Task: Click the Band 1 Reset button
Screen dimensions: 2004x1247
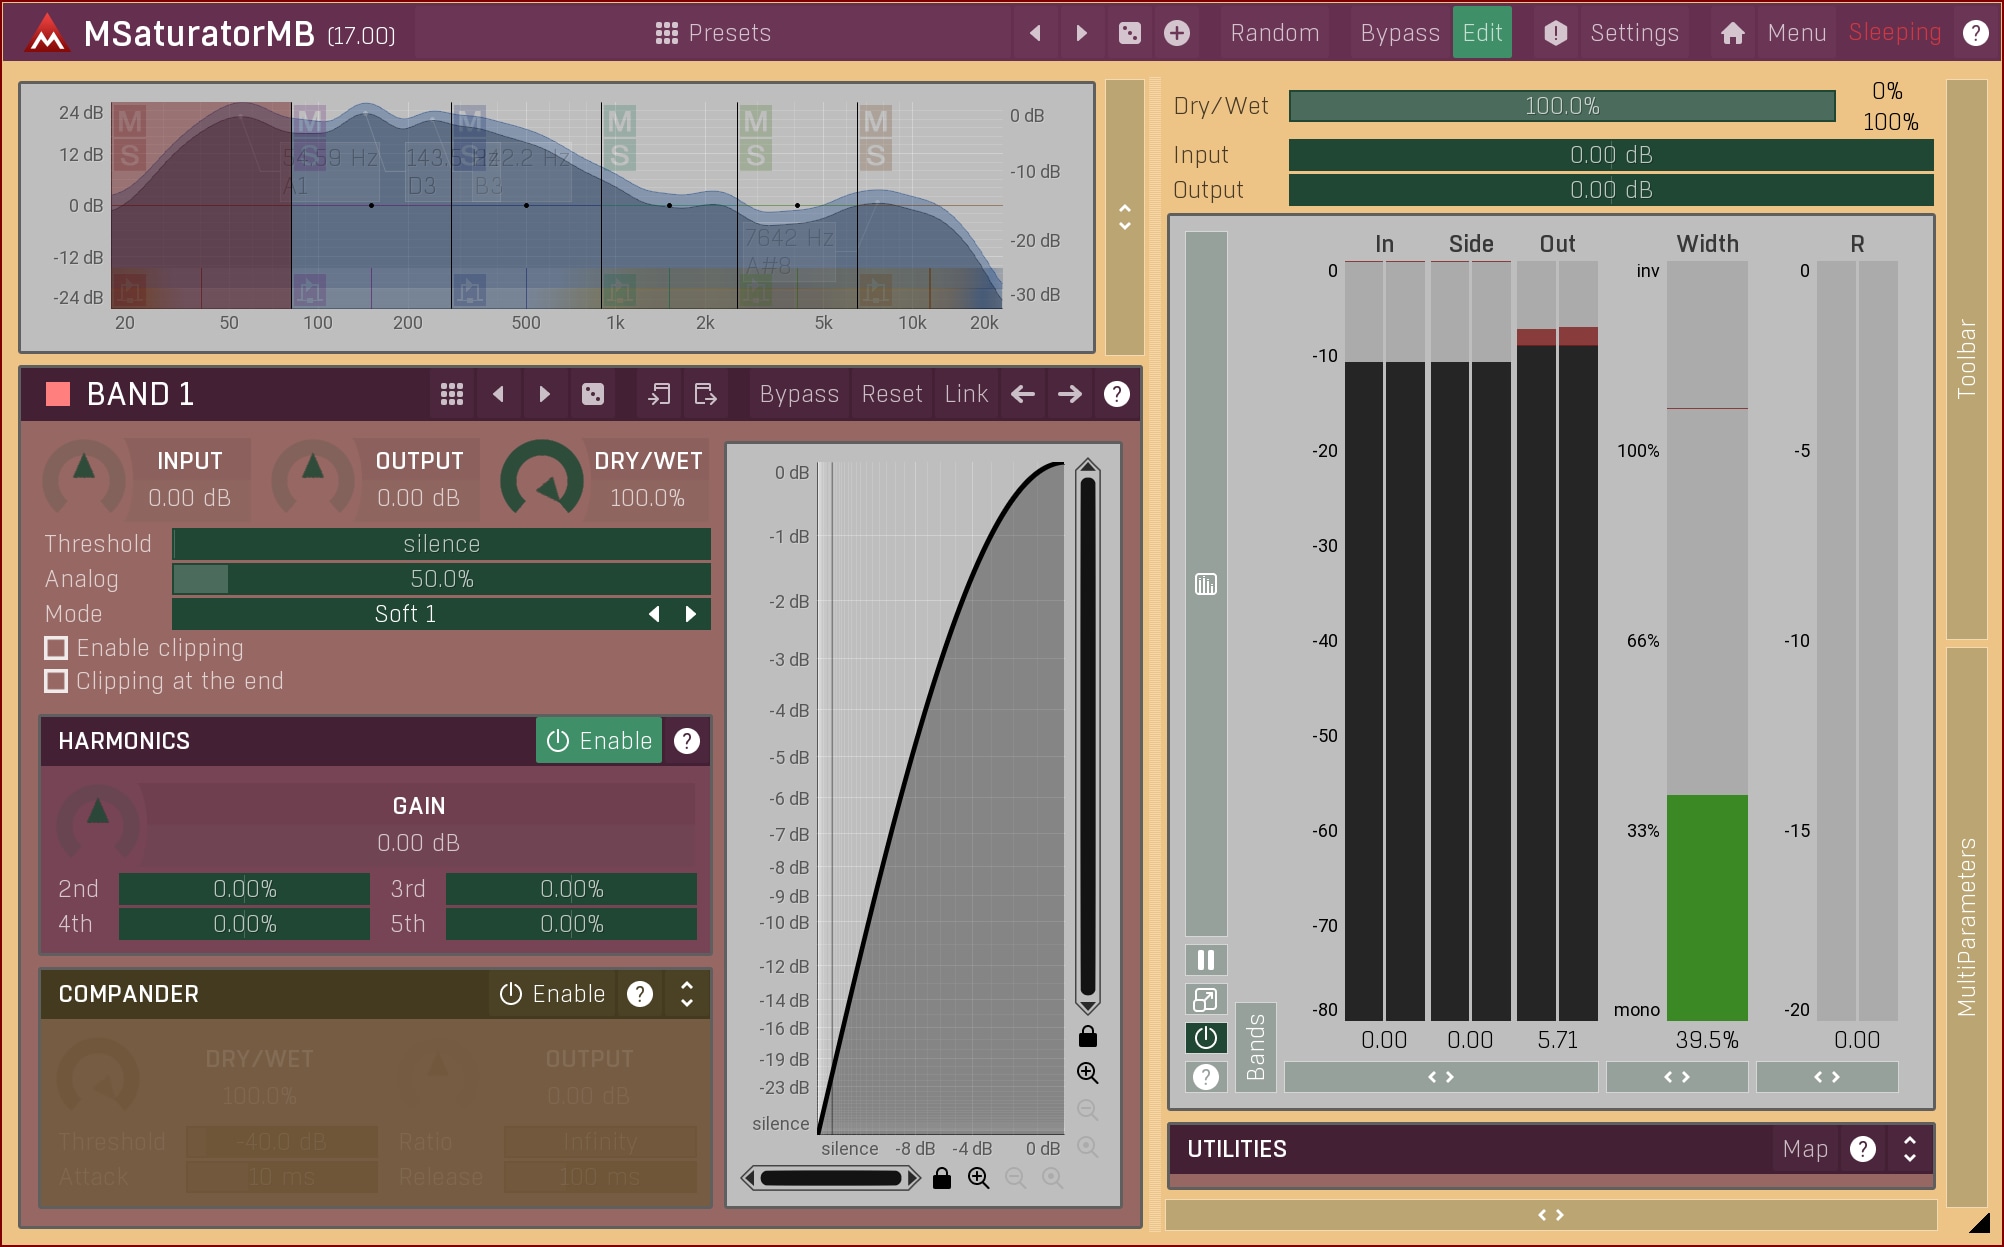Action: click(891, 394)
